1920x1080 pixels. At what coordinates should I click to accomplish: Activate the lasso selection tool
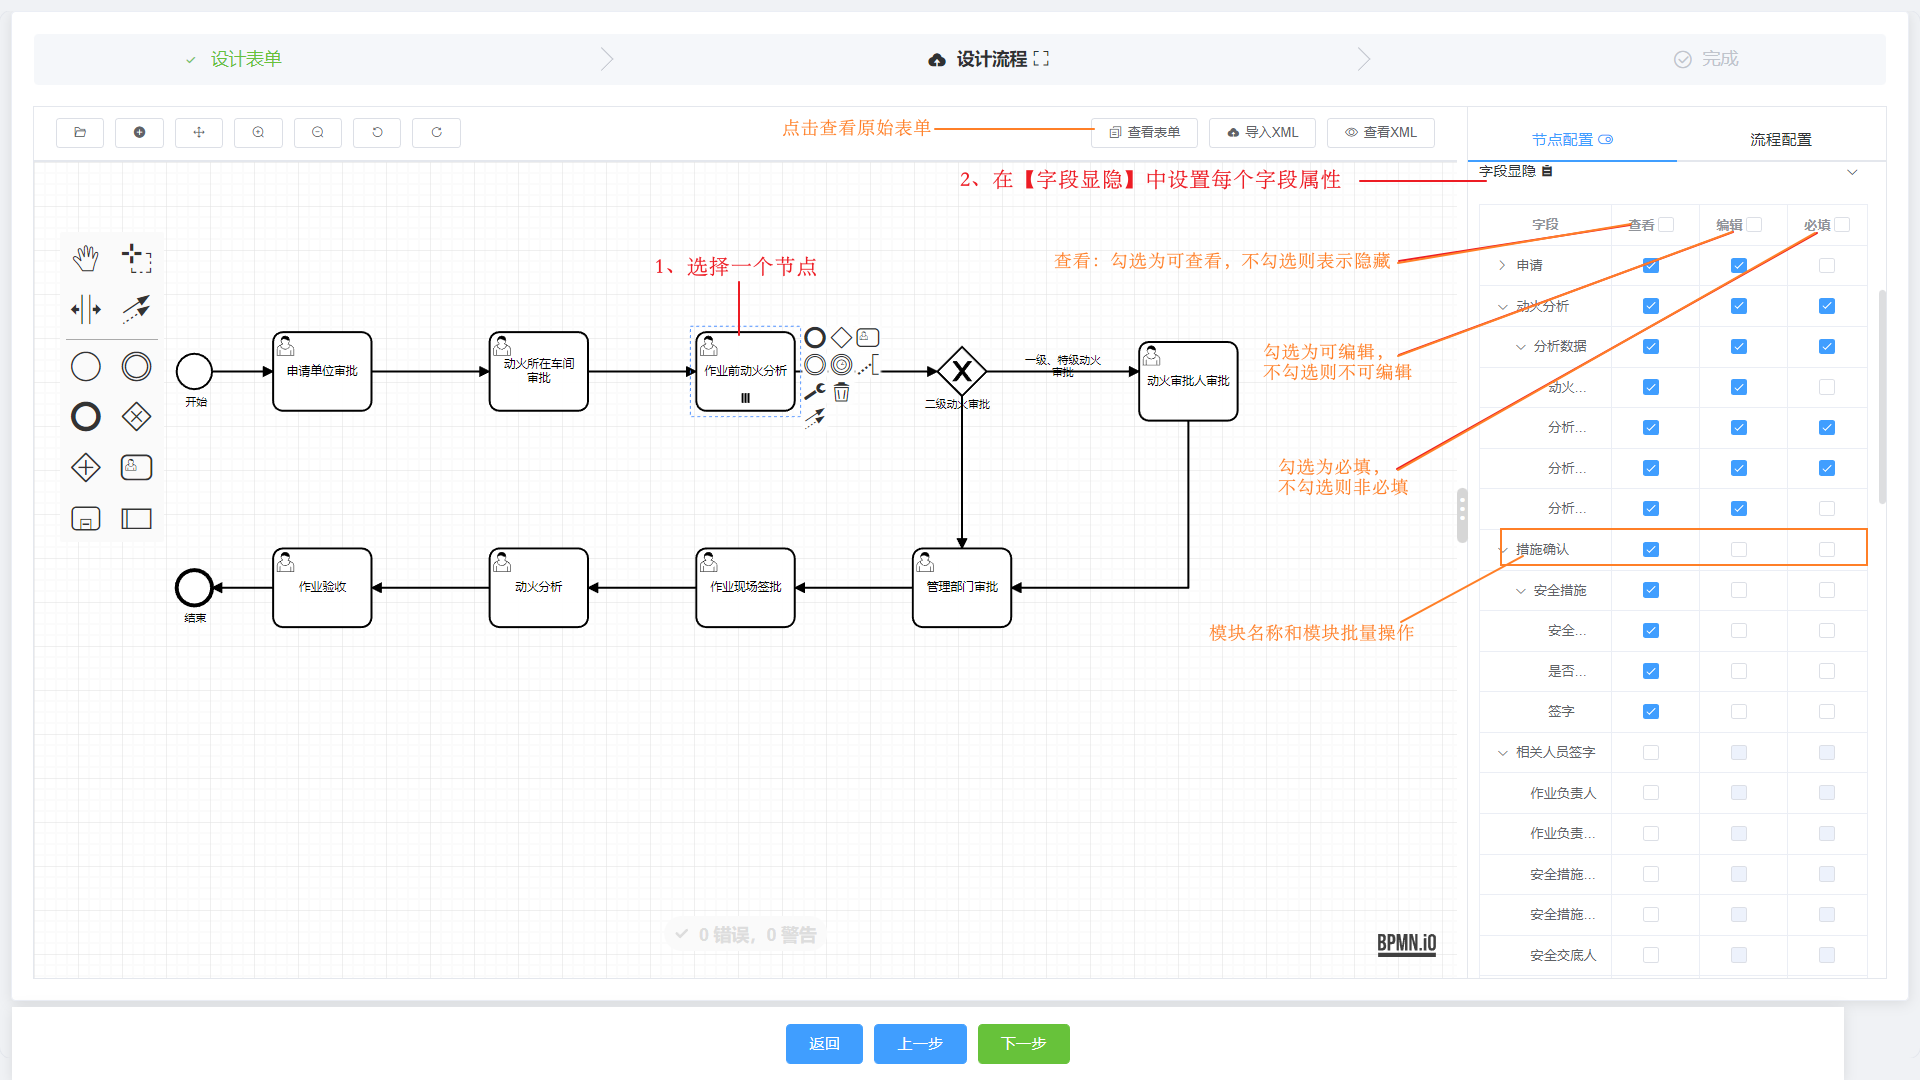coord(136,258)
